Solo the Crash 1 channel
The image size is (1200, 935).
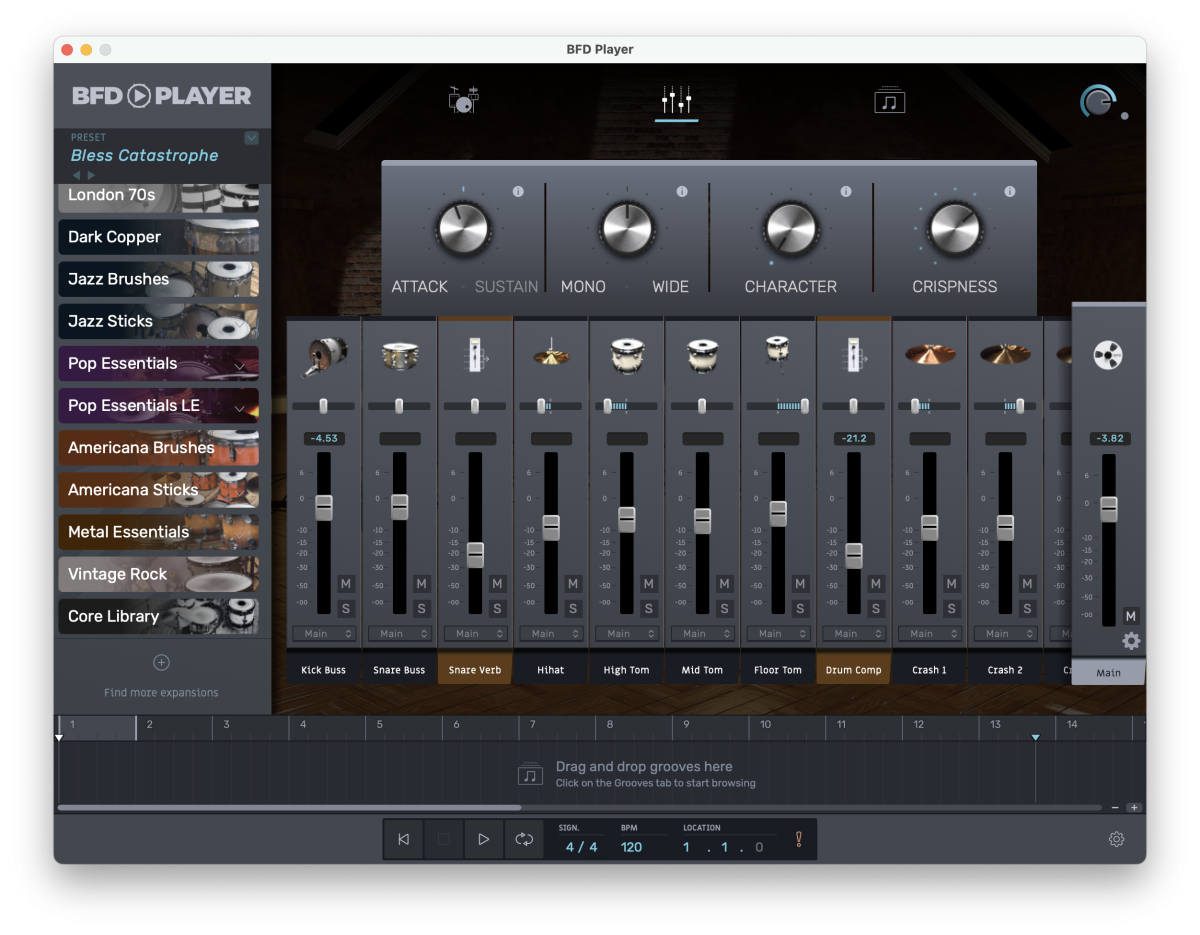click(x=951, y=608)
